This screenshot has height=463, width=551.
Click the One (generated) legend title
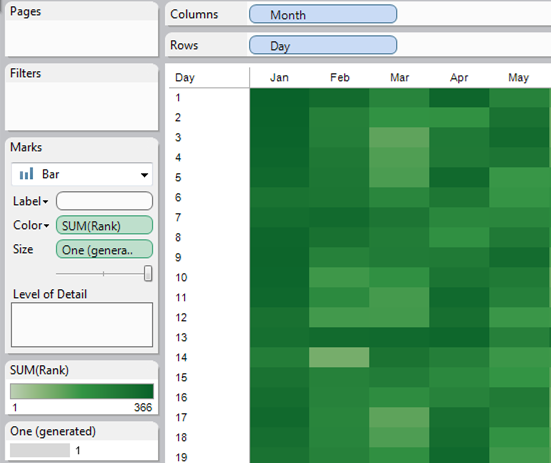click(x=53, y=431)
